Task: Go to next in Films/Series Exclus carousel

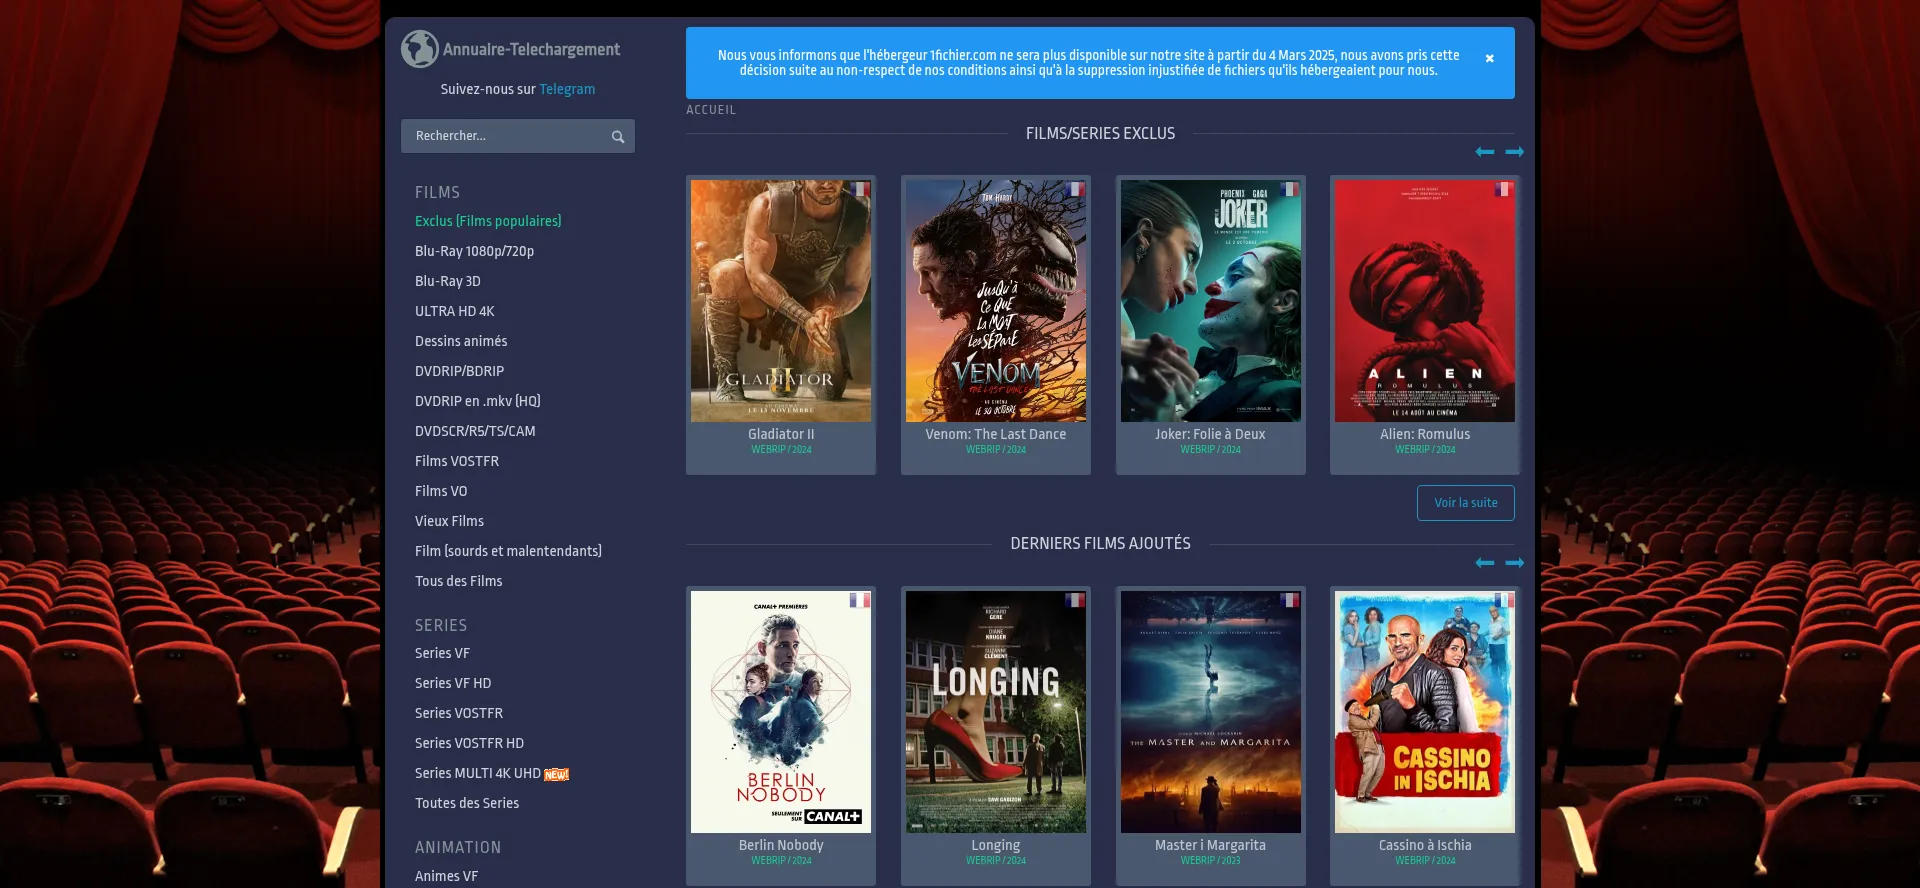Action: click(x=1514, y=152)
